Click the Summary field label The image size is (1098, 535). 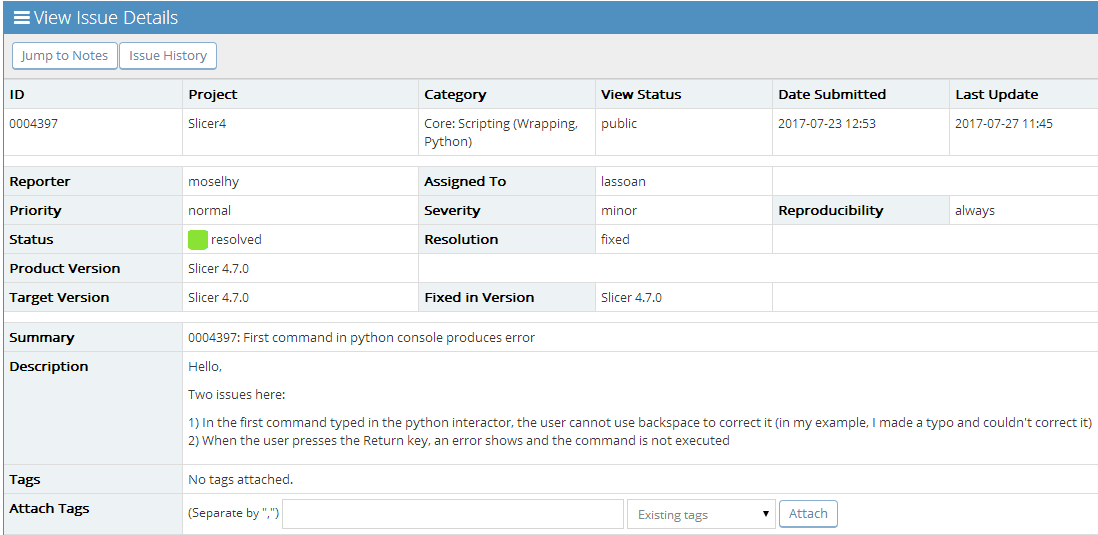41,338
